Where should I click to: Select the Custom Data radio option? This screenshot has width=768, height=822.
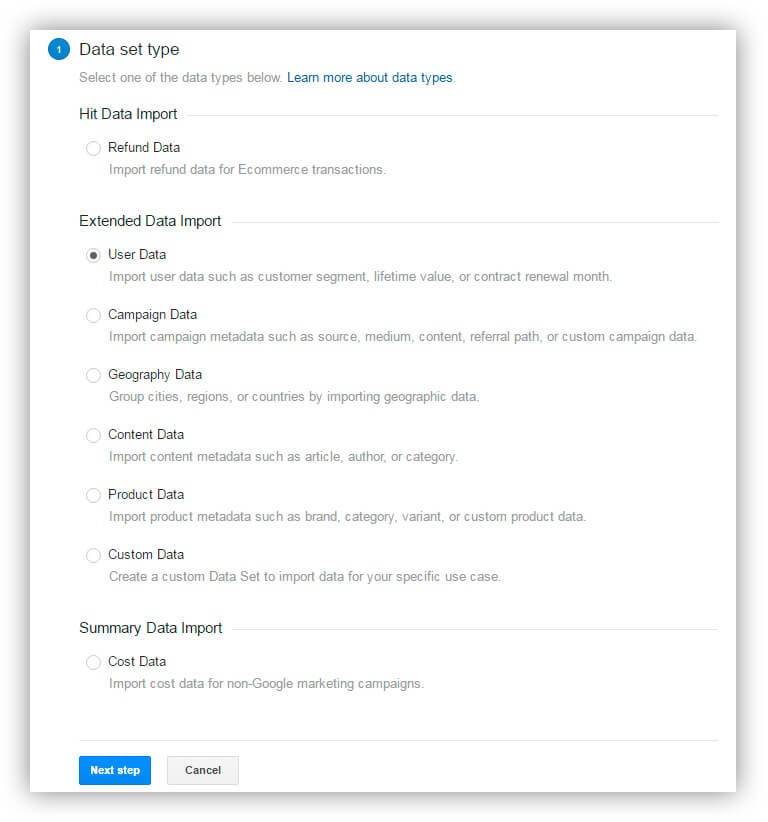click(x=93, y=555)
